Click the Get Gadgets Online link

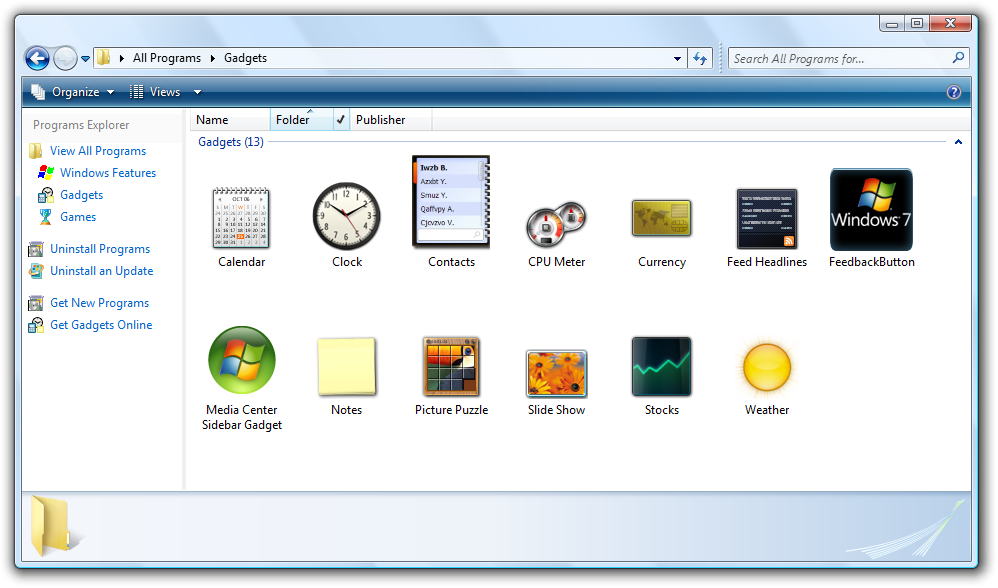tap(101, 325)
